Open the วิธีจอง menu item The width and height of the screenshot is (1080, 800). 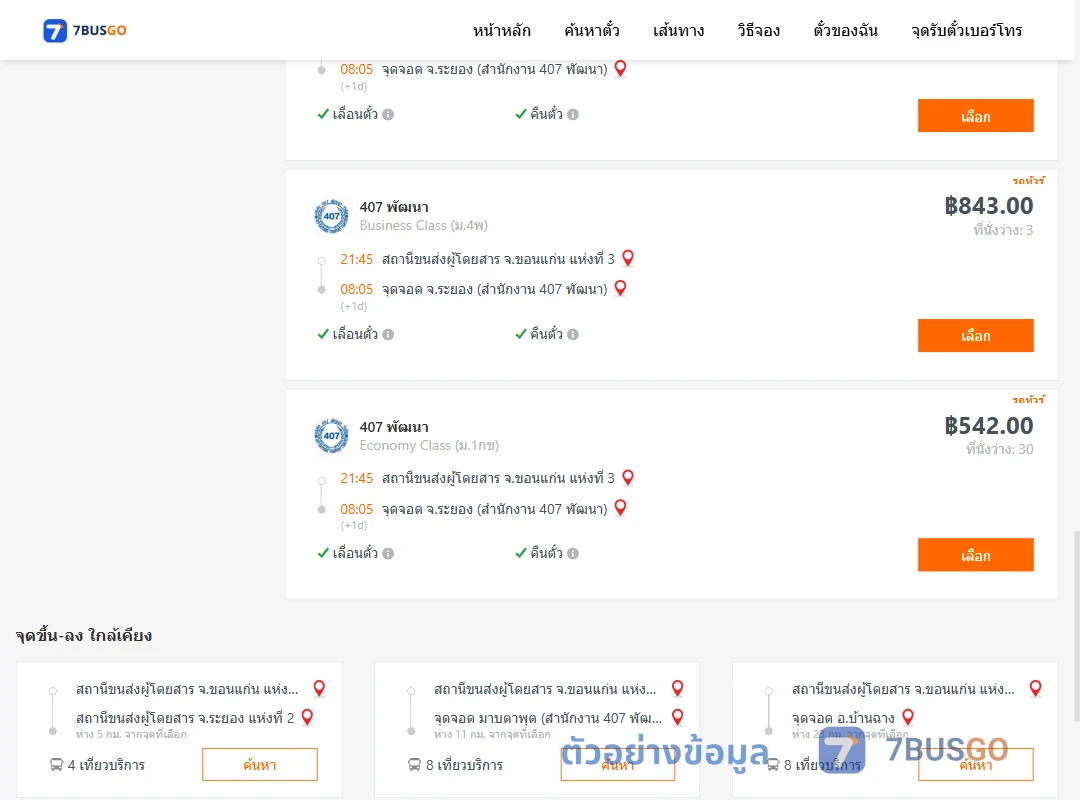758,30
